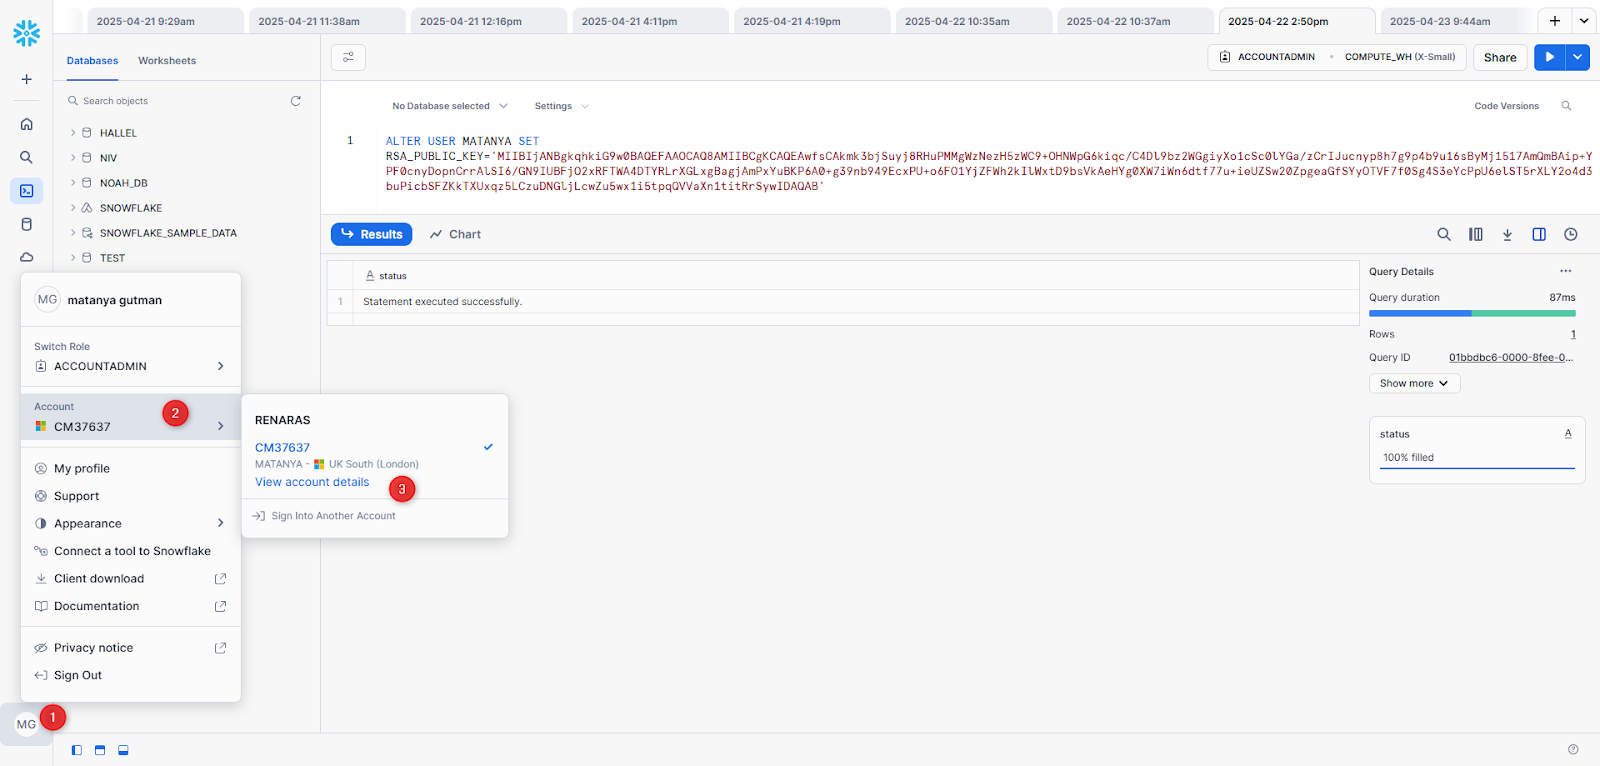Open the Settings dropdown
The height and width of the screenshot is (766, 1600).
(x=561, y=106)
